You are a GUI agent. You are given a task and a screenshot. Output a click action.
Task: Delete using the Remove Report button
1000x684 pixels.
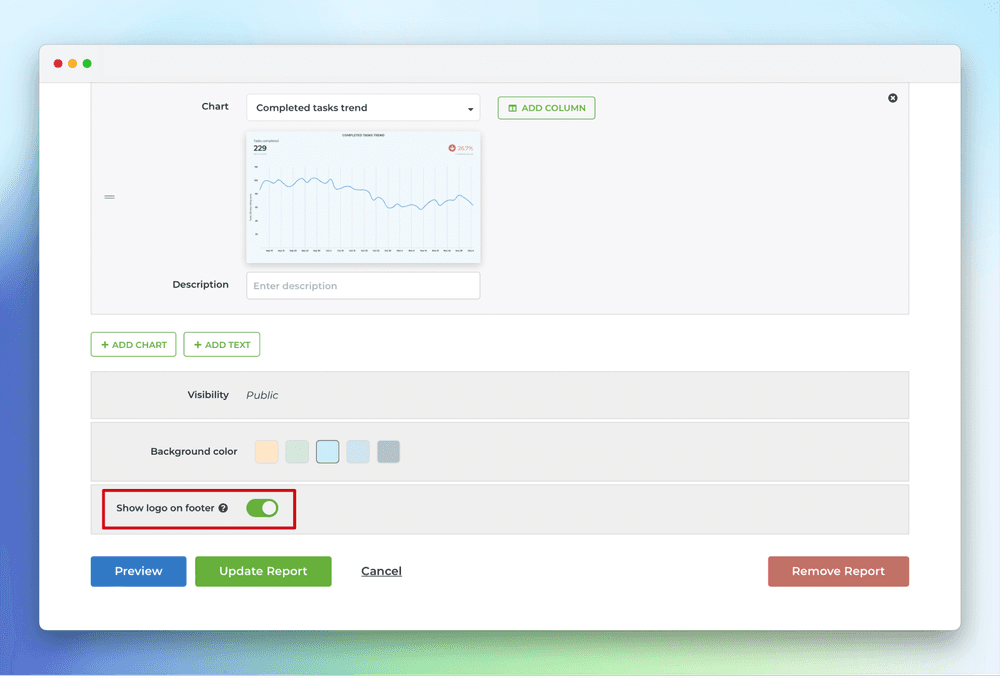click(838, 571)
